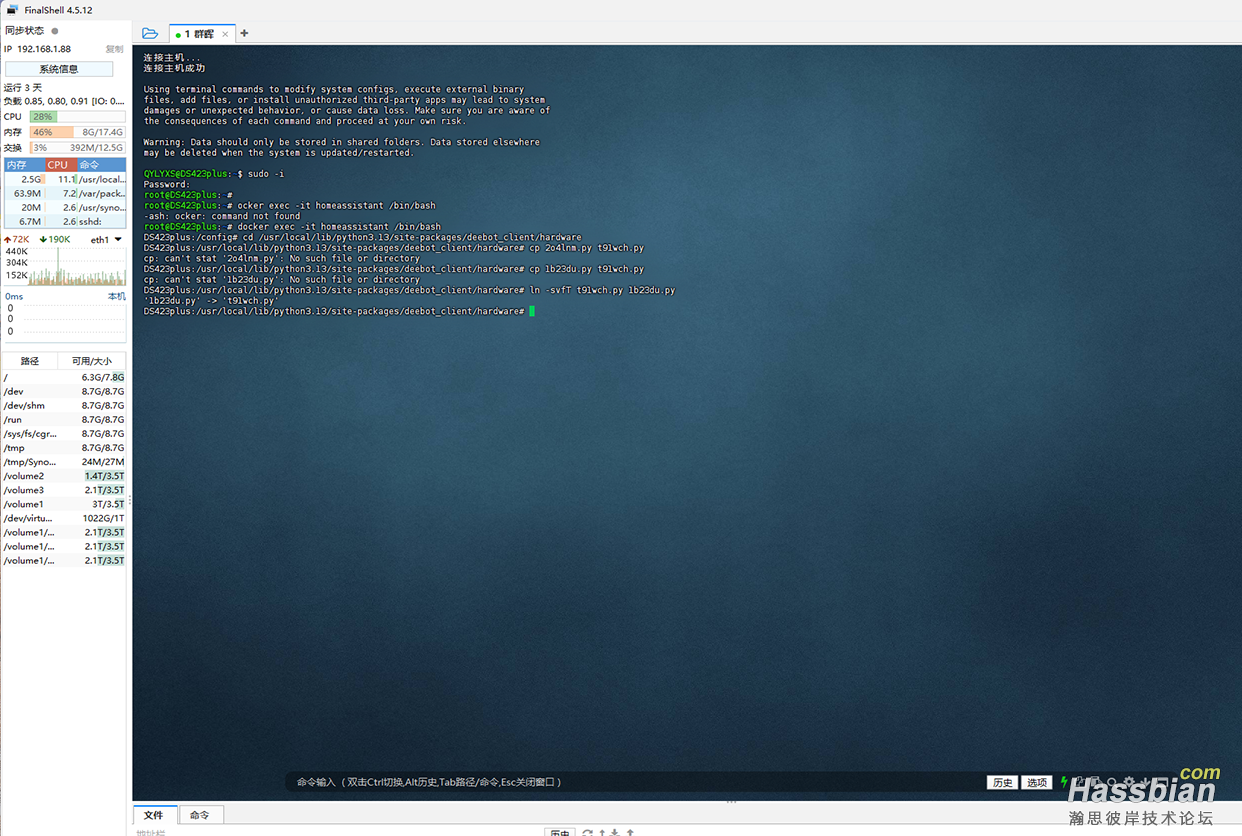Click the sync status indicator dot

(55, 31)
